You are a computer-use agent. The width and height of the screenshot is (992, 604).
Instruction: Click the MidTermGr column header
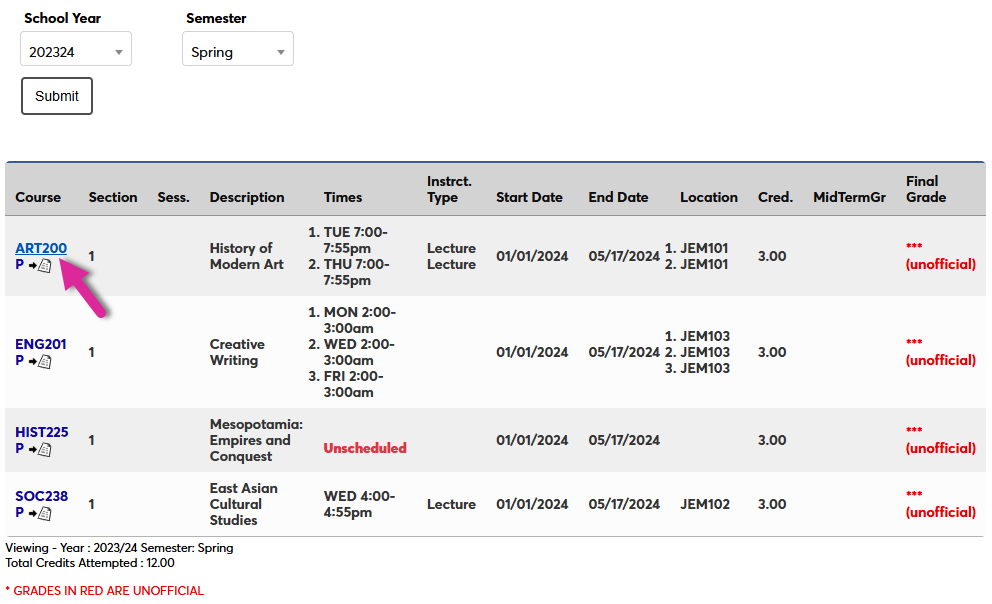(x=849, y=197)
